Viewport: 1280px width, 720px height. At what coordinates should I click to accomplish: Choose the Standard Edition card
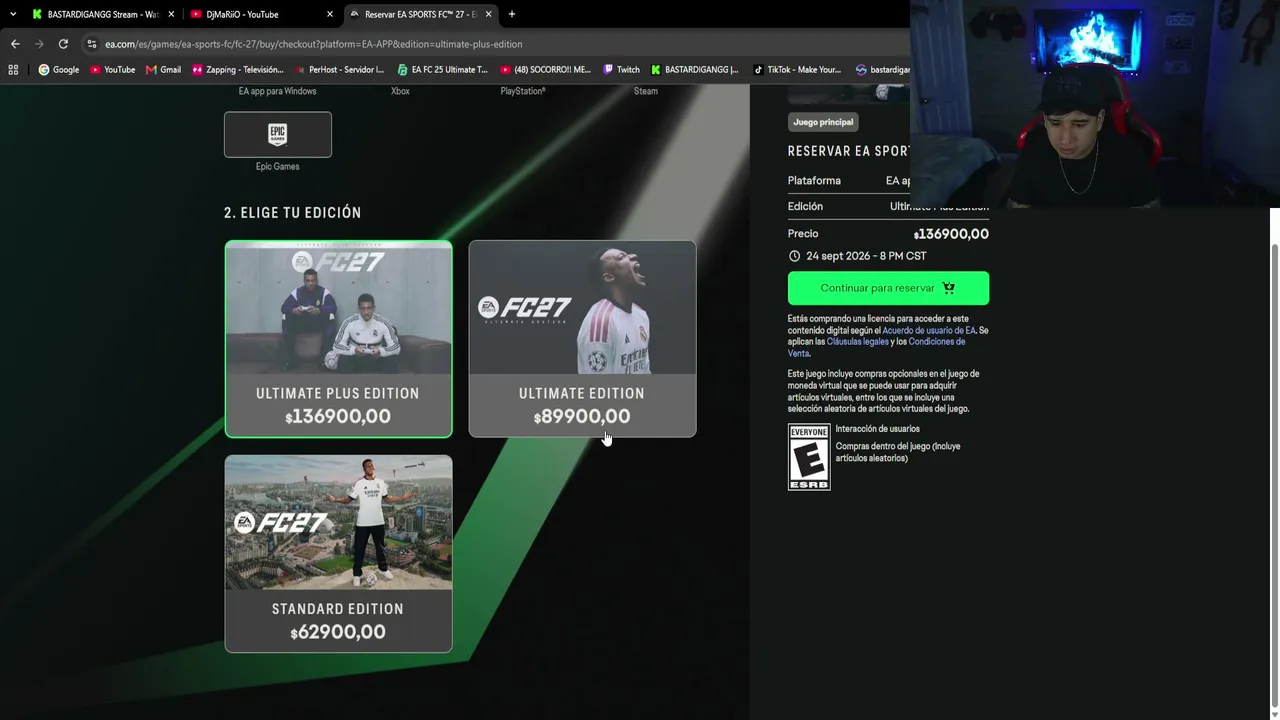[x=338, y=554]
